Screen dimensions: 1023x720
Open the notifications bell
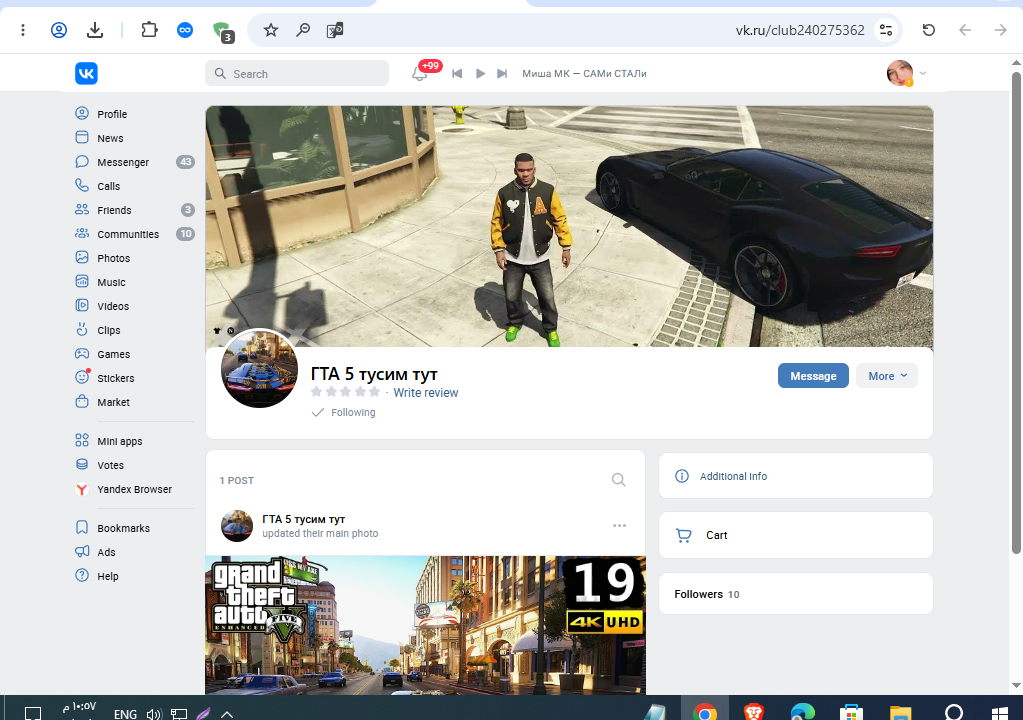coord(420,74)
